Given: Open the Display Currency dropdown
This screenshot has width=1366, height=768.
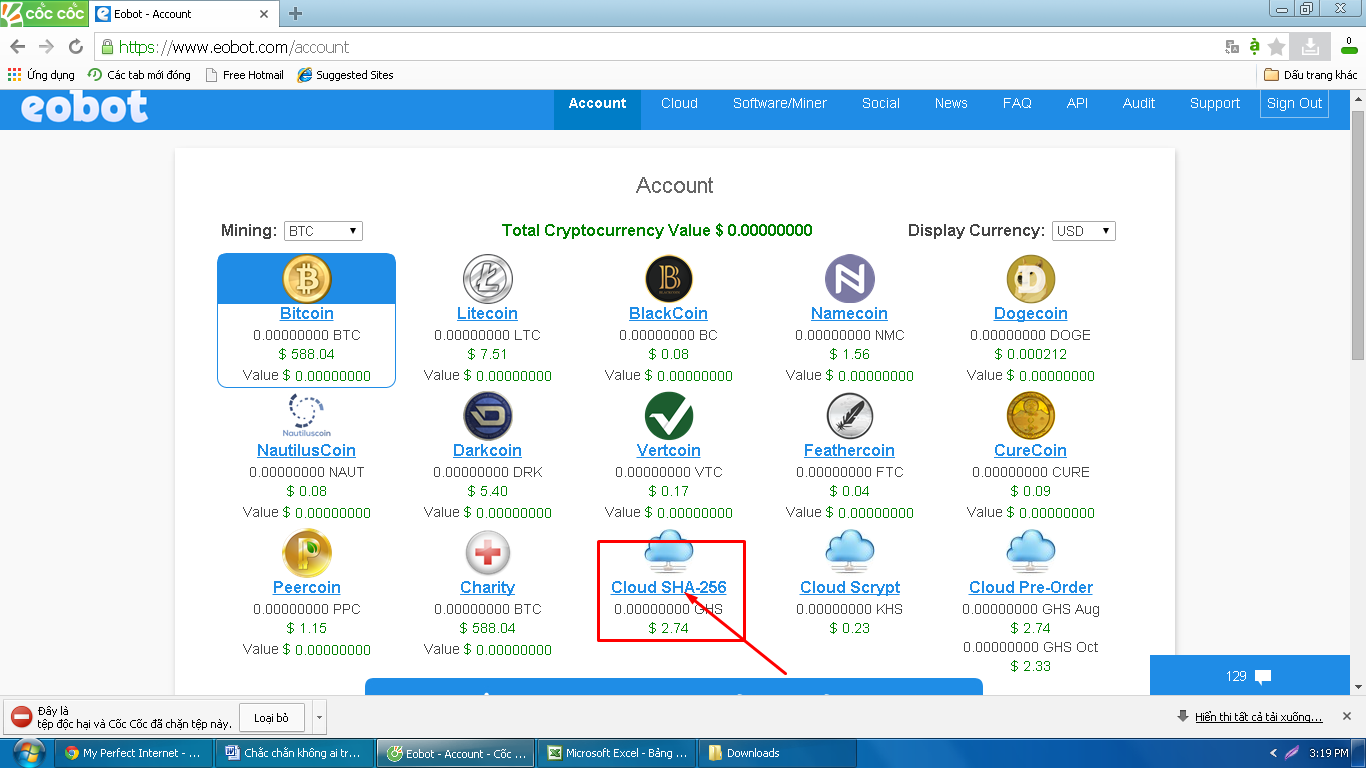Looking at the screenshot, I should click(x=1084, y=231).
